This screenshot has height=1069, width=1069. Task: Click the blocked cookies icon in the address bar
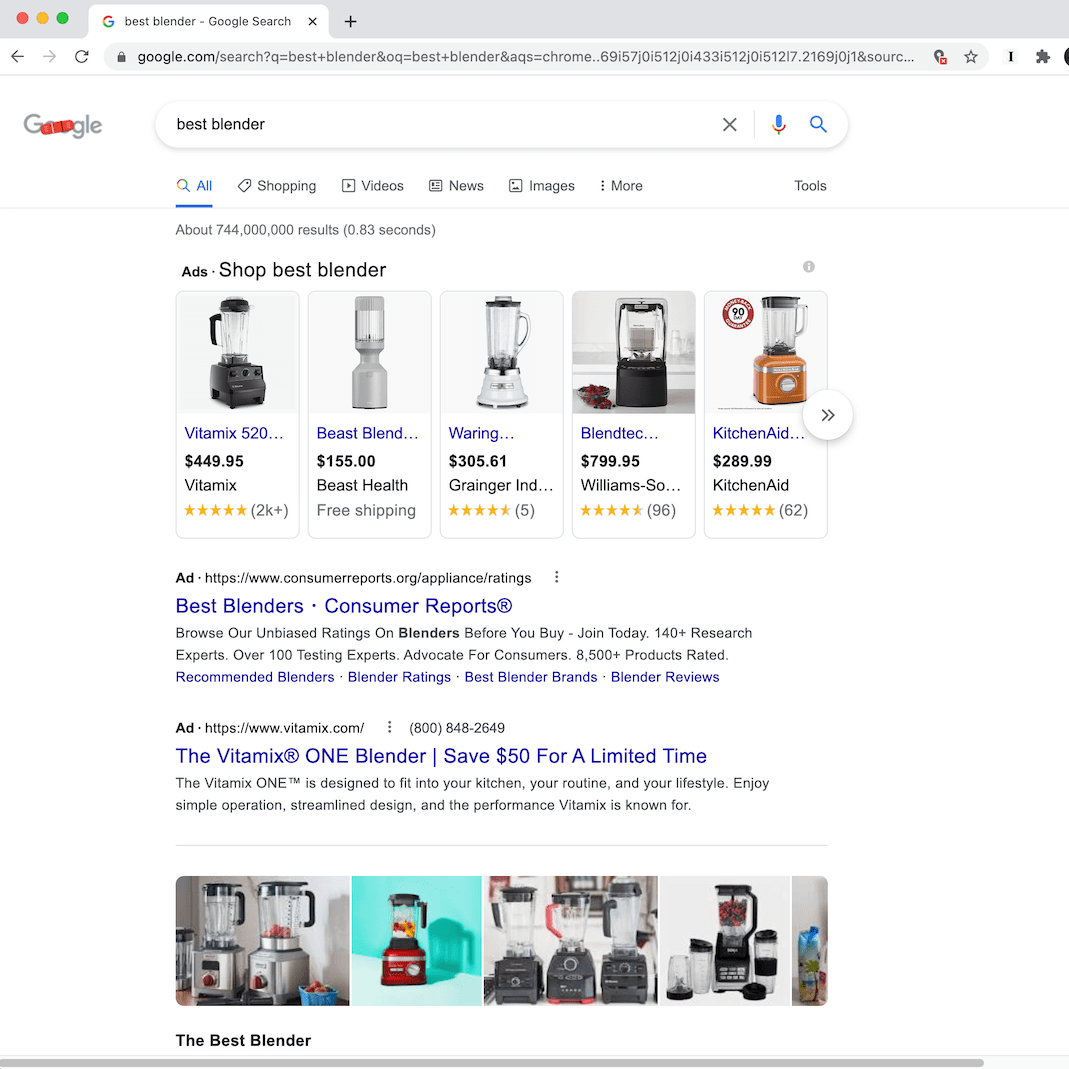[940, 57]
